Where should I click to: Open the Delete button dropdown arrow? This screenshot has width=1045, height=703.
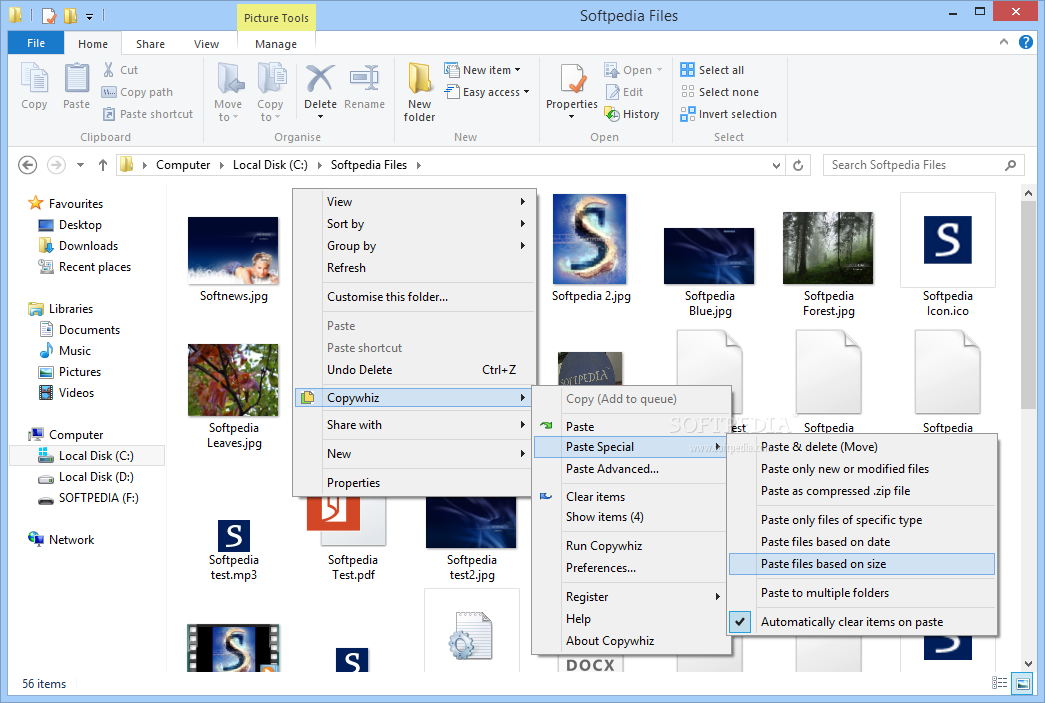pos(320,117)
